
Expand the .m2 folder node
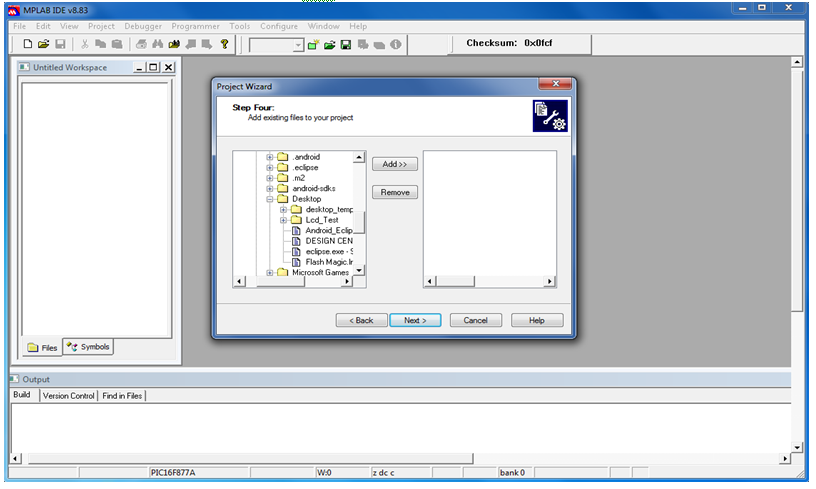point(270,178)
